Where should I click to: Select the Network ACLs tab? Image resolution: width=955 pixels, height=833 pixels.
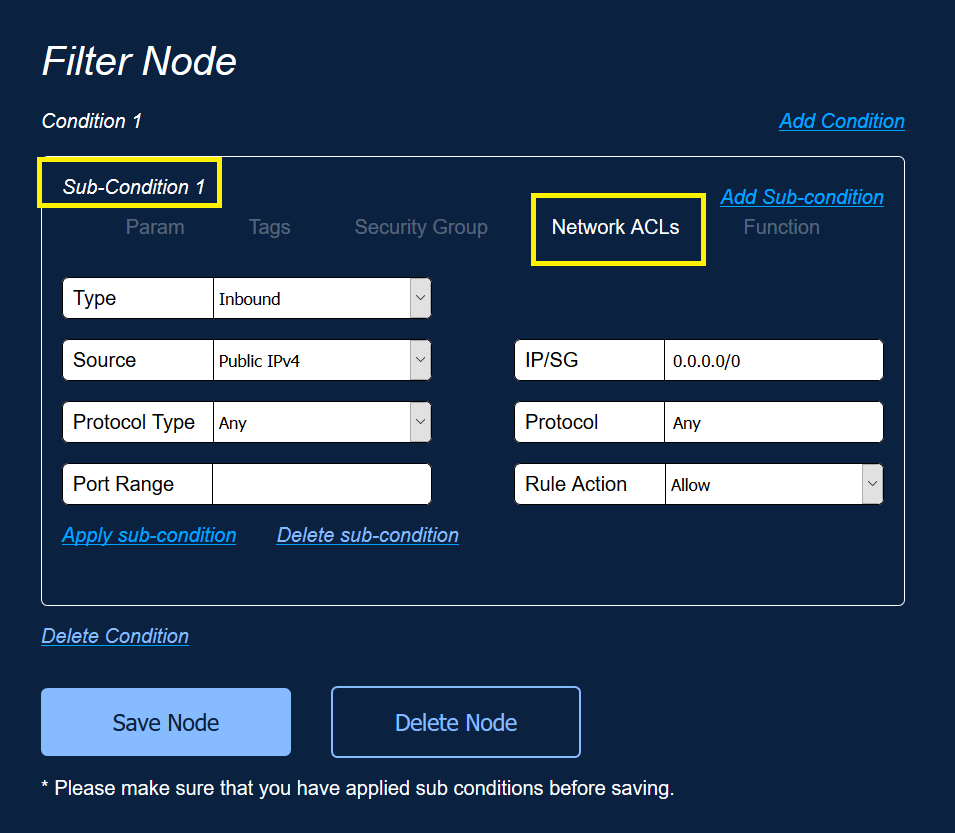point(615,227)
